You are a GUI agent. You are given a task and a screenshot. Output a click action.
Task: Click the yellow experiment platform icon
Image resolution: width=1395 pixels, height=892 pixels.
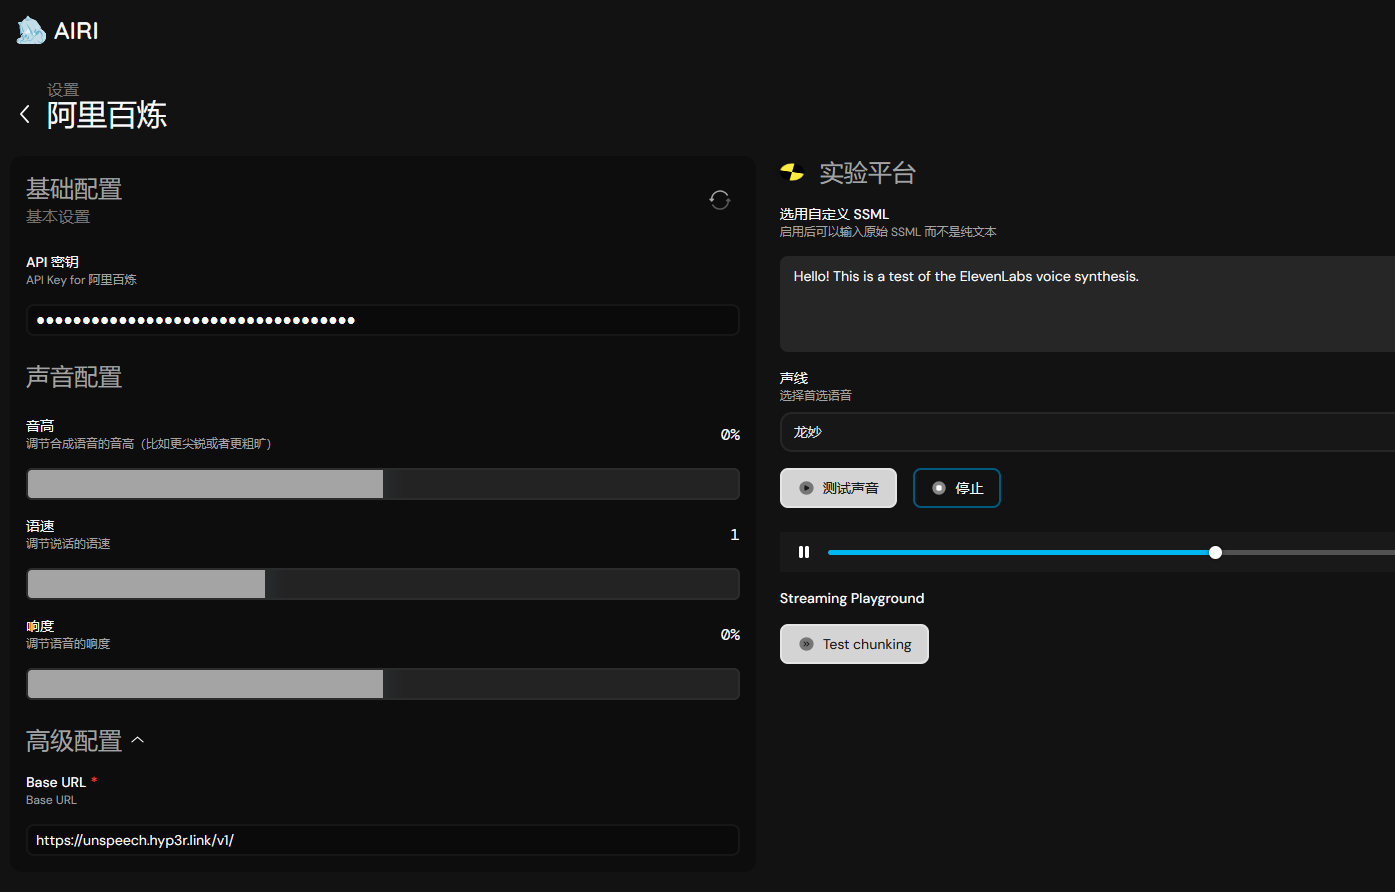[x=792, y=173]
